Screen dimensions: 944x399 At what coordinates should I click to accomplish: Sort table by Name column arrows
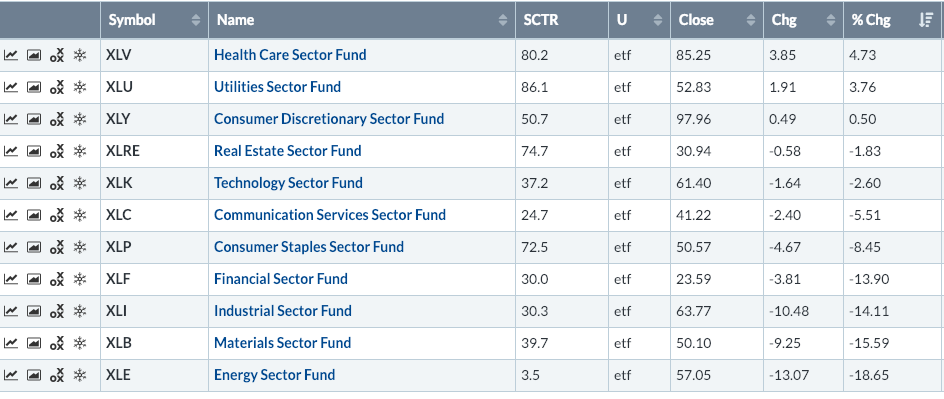(x=503, y=20)
